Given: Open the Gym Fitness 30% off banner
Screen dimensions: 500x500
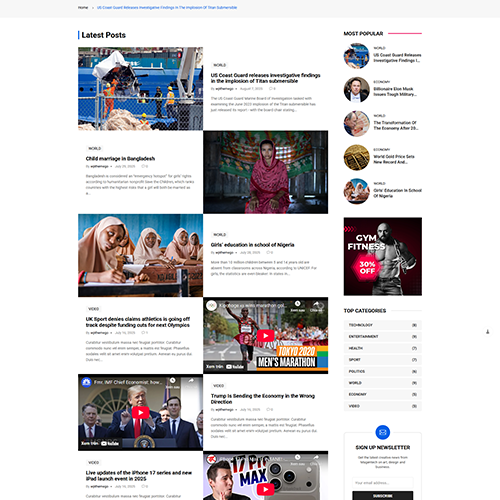Looking at the screenshot, I should (383, 256).
